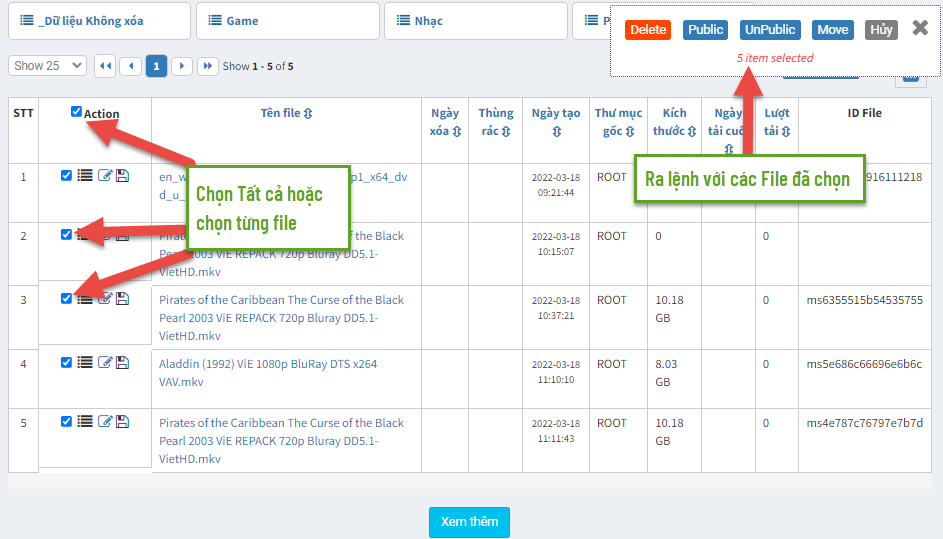This screenshot has width=943, height=539.
Task: Uncheck the checkbox for row 5
Action: click(67, 422)
